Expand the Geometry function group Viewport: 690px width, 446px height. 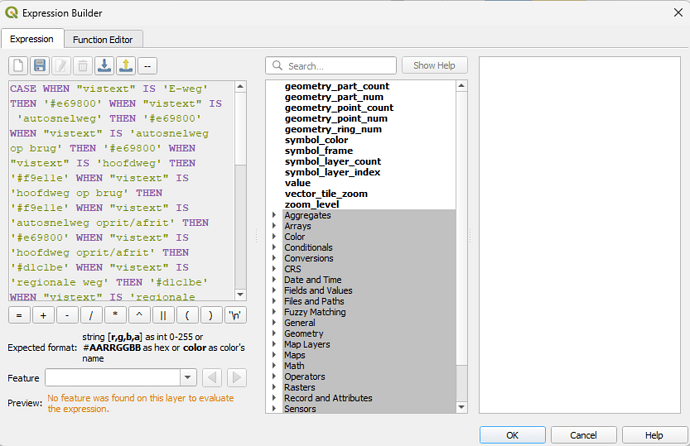tap(274, 333)
